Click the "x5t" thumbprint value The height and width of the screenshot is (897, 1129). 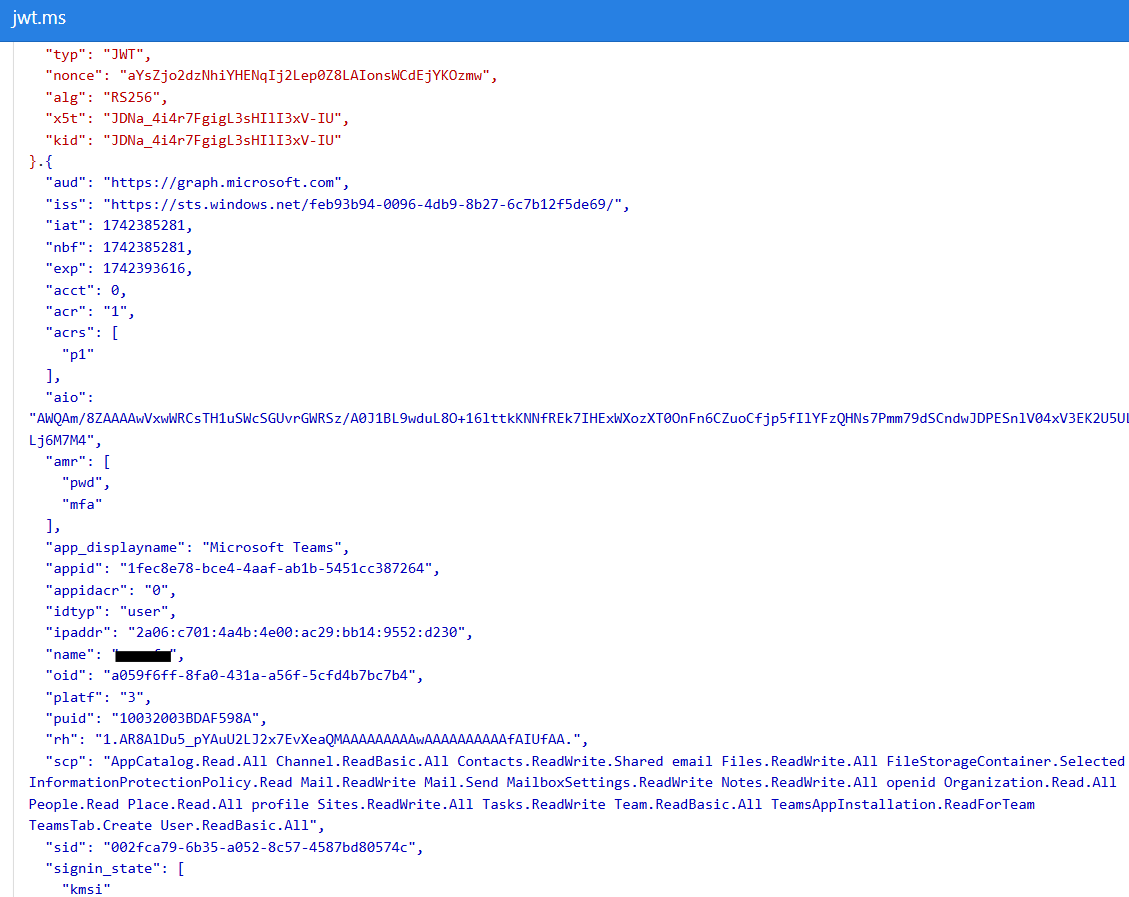click(x=220, y=118)
